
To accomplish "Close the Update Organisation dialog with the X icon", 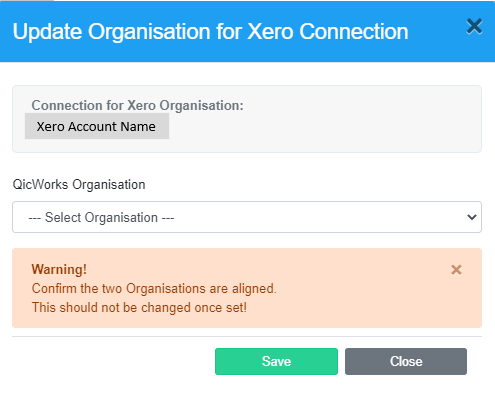I will 474,26.
